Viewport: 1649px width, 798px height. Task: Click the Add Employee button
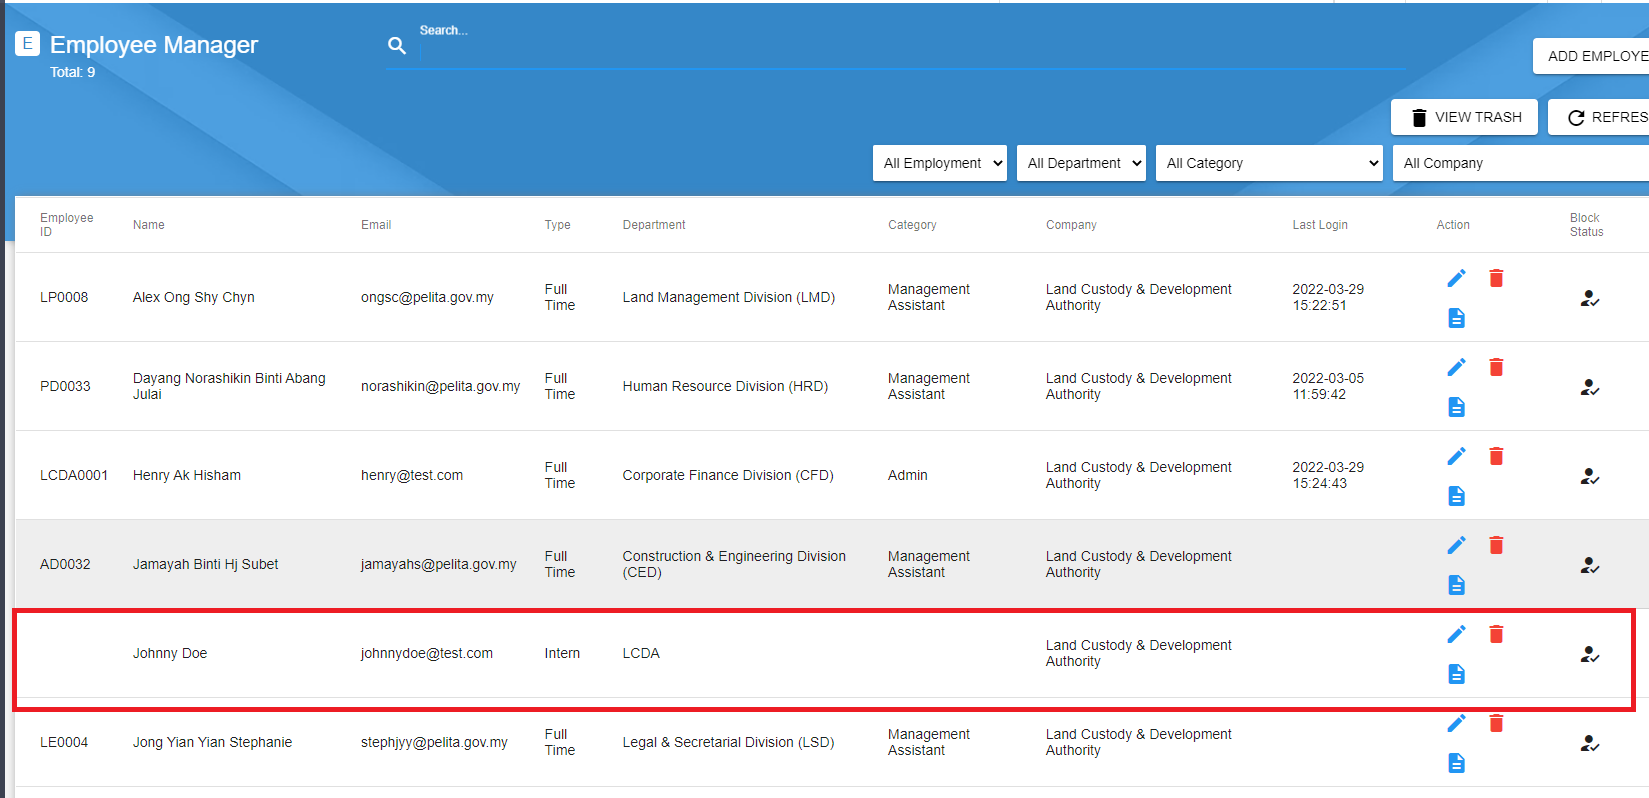tap(1591, 56)
